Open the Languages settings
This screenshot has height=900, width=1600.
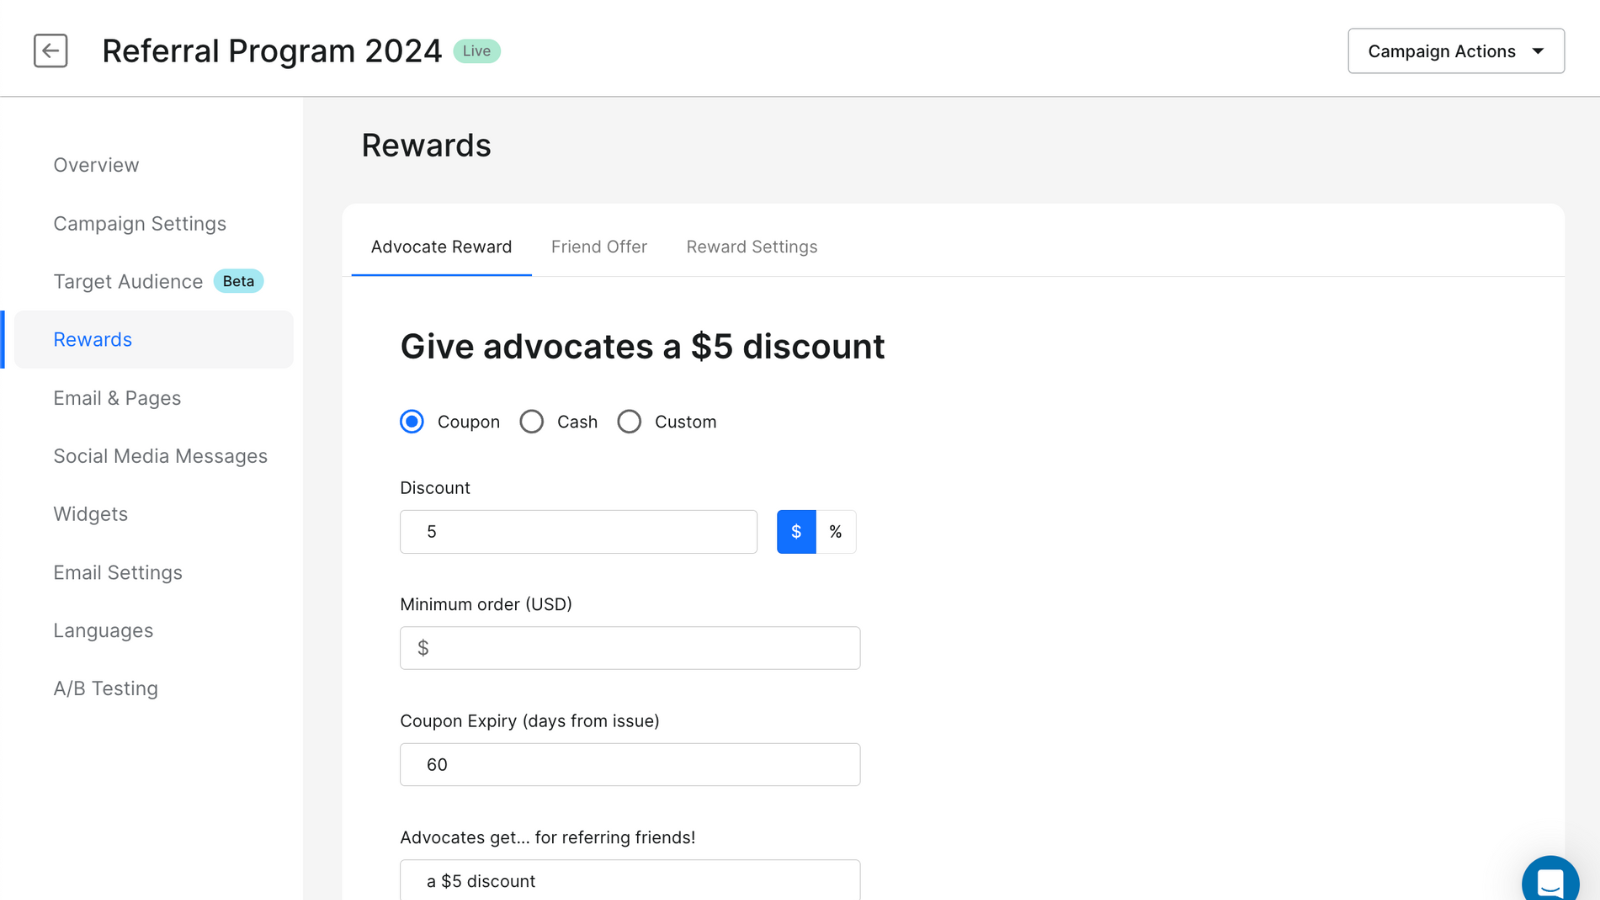(103, 630)
